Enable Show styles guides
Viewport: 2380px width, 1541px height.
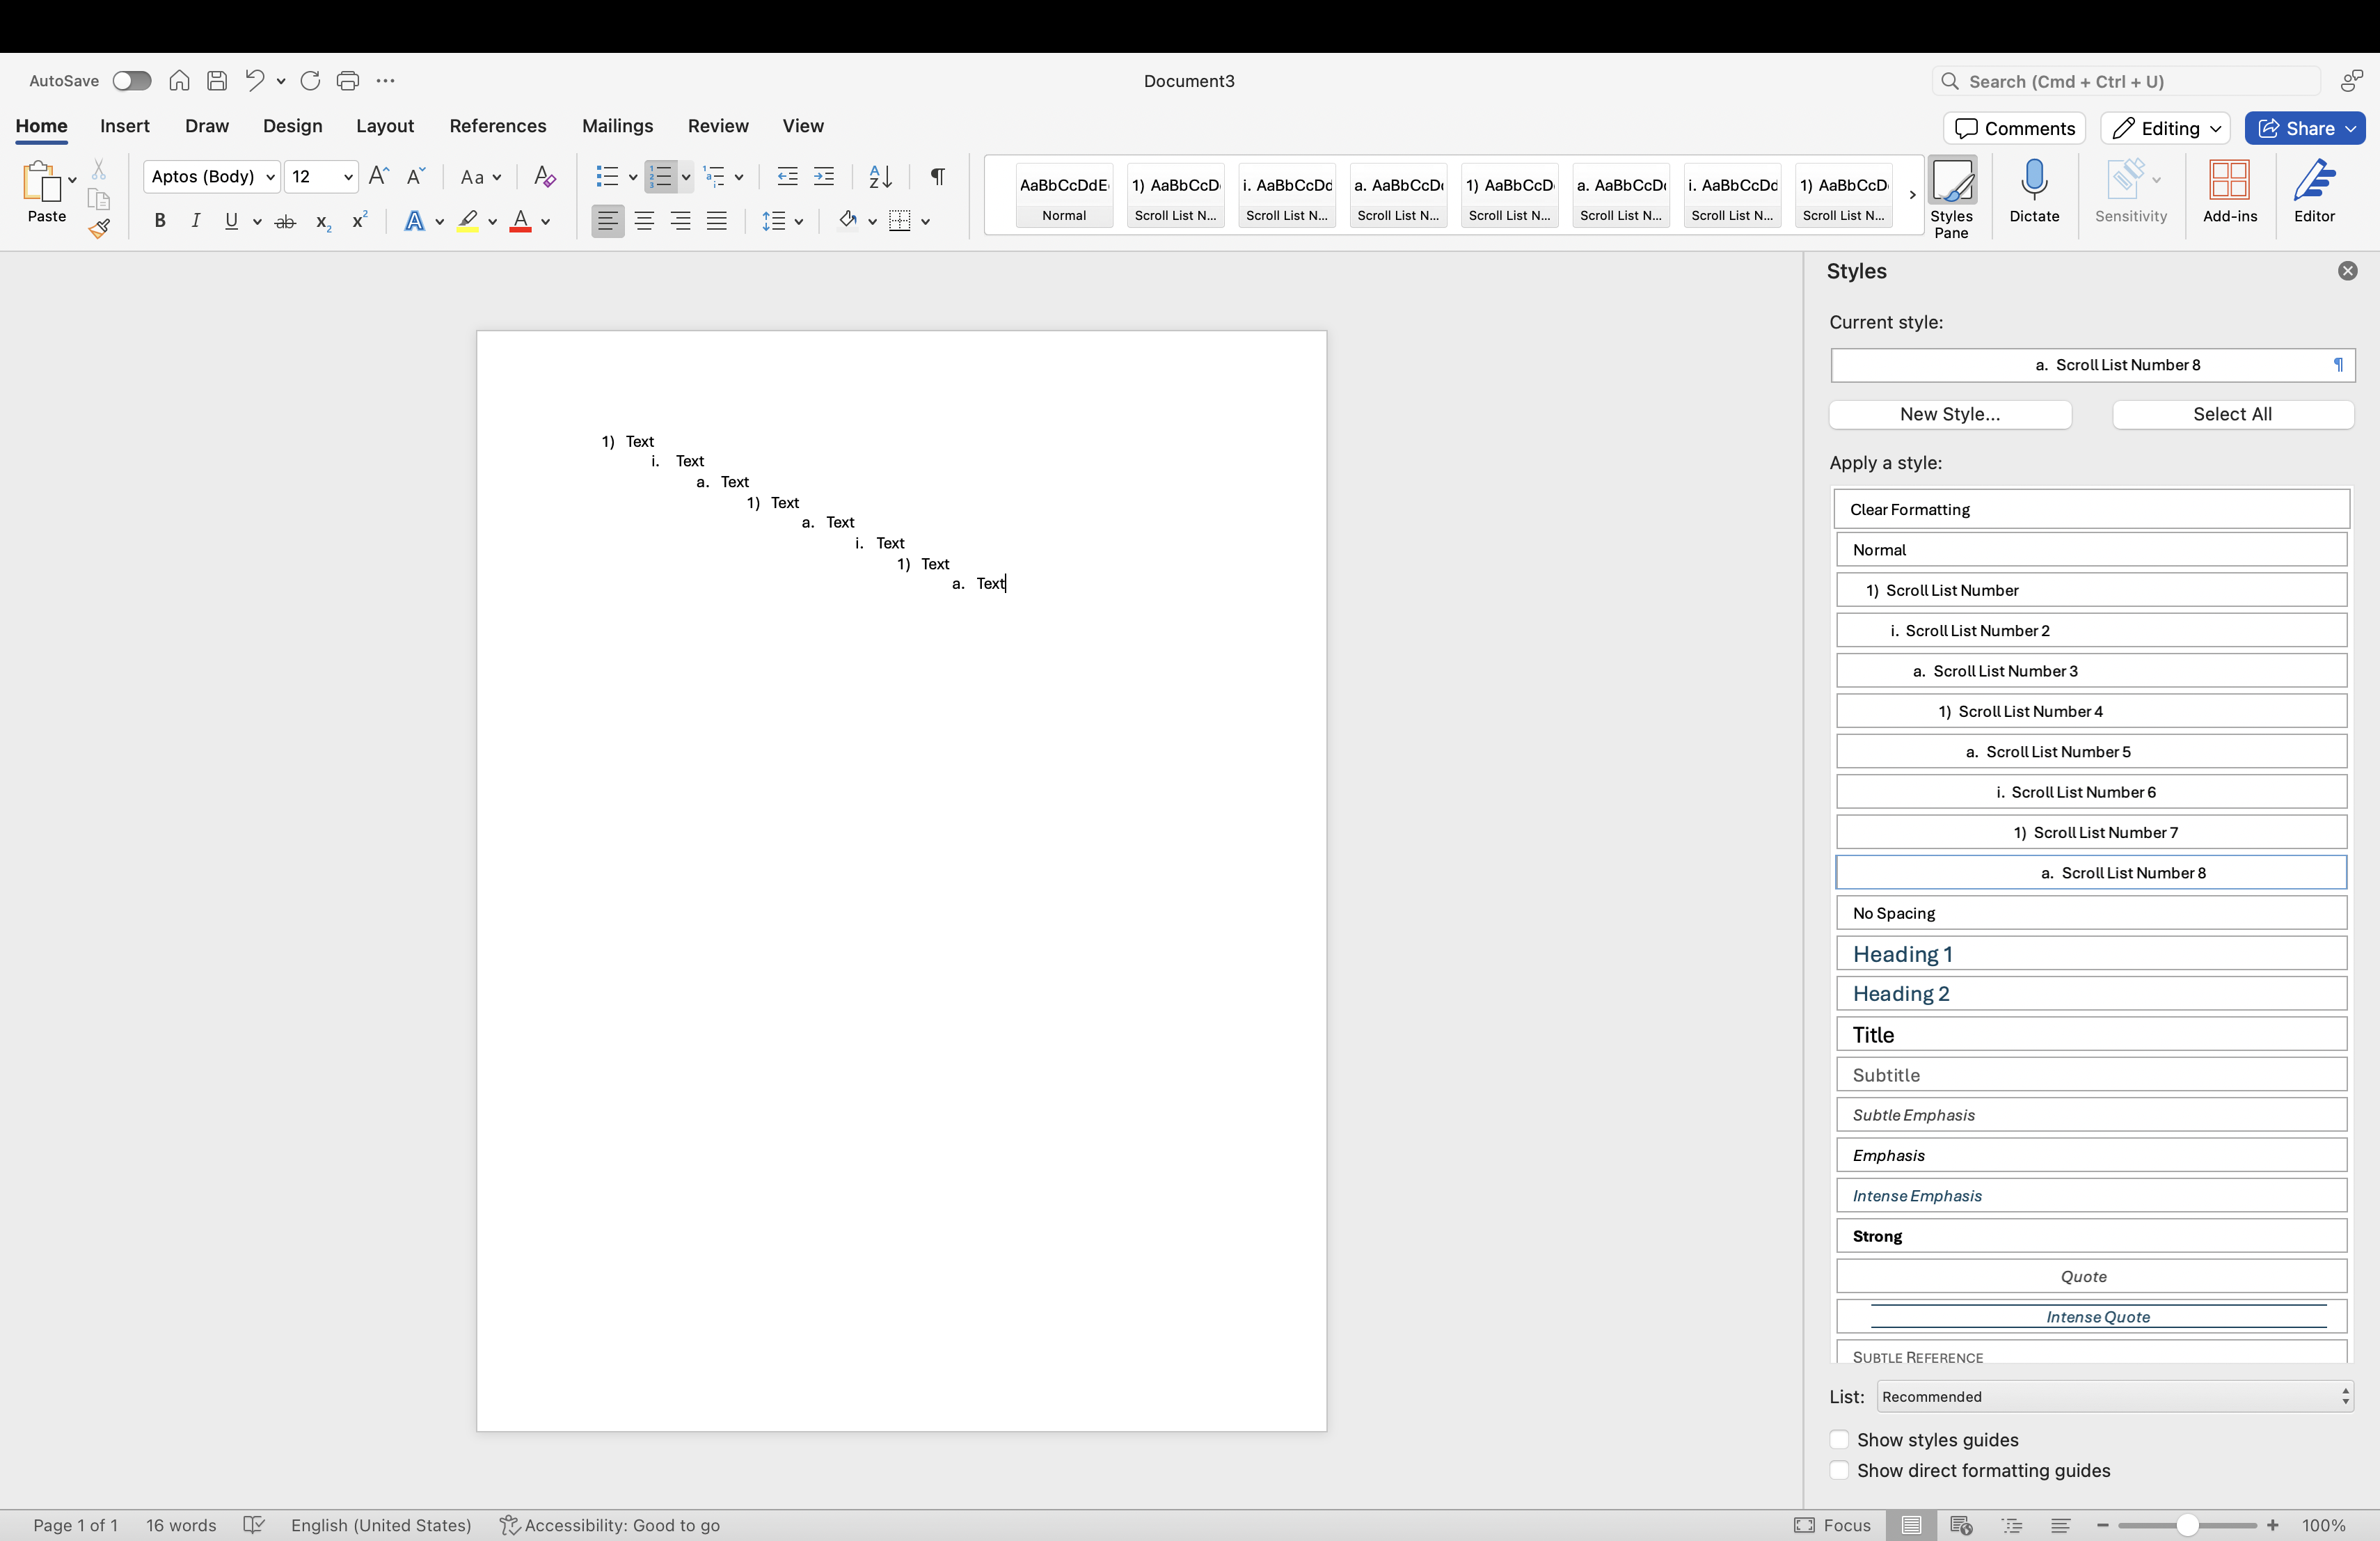1839,1440
